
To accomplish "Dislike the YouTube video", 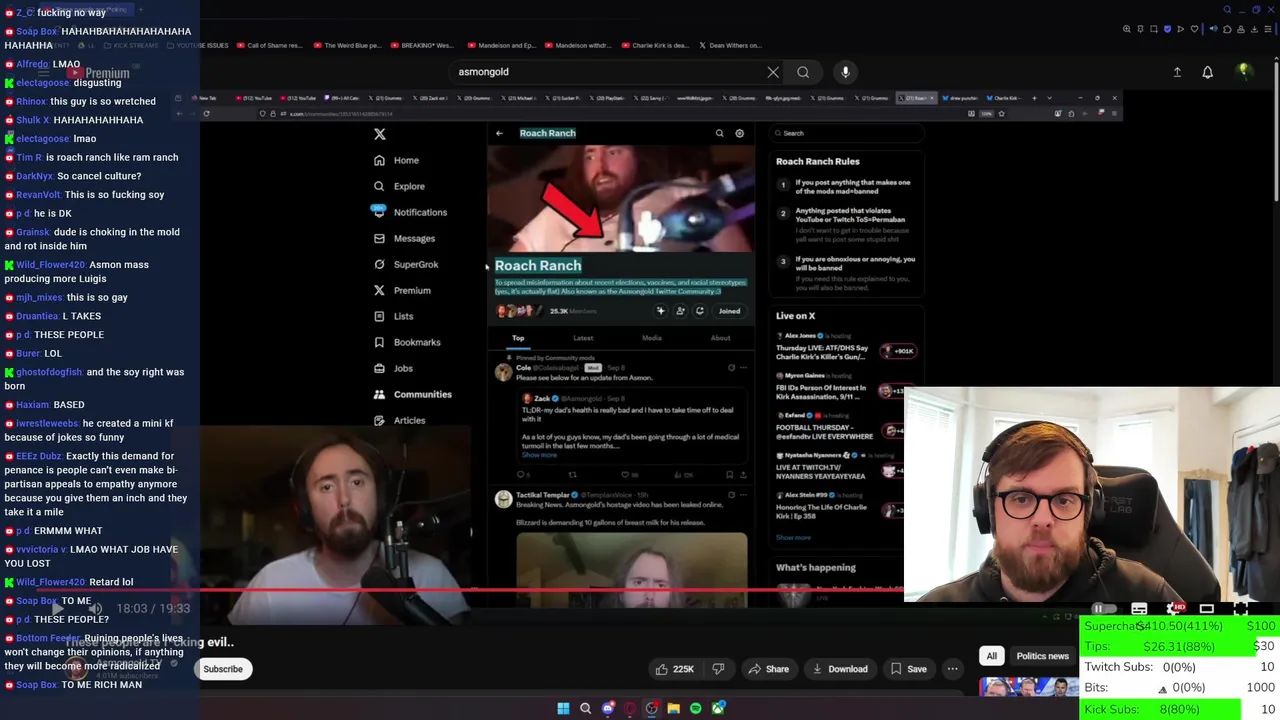I will point(718,669).
